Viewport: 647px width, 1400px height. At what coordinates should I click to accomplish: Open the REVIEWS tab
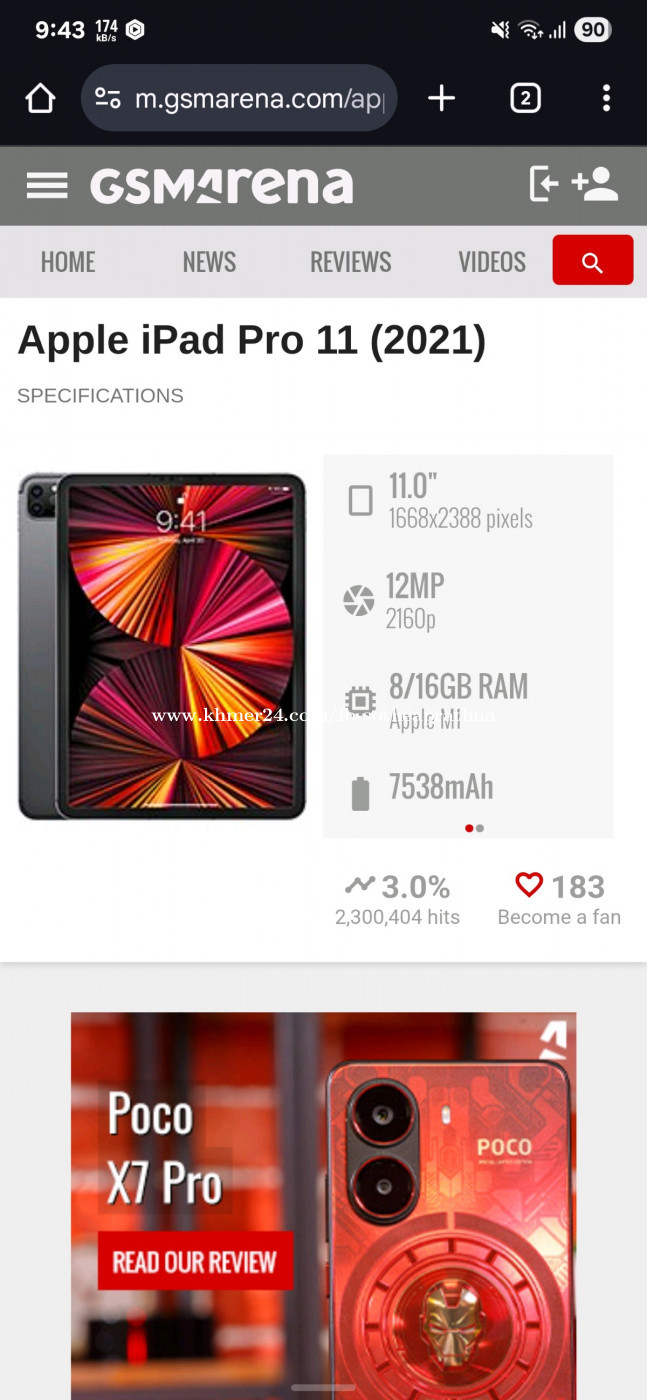(x=351, y=262)
